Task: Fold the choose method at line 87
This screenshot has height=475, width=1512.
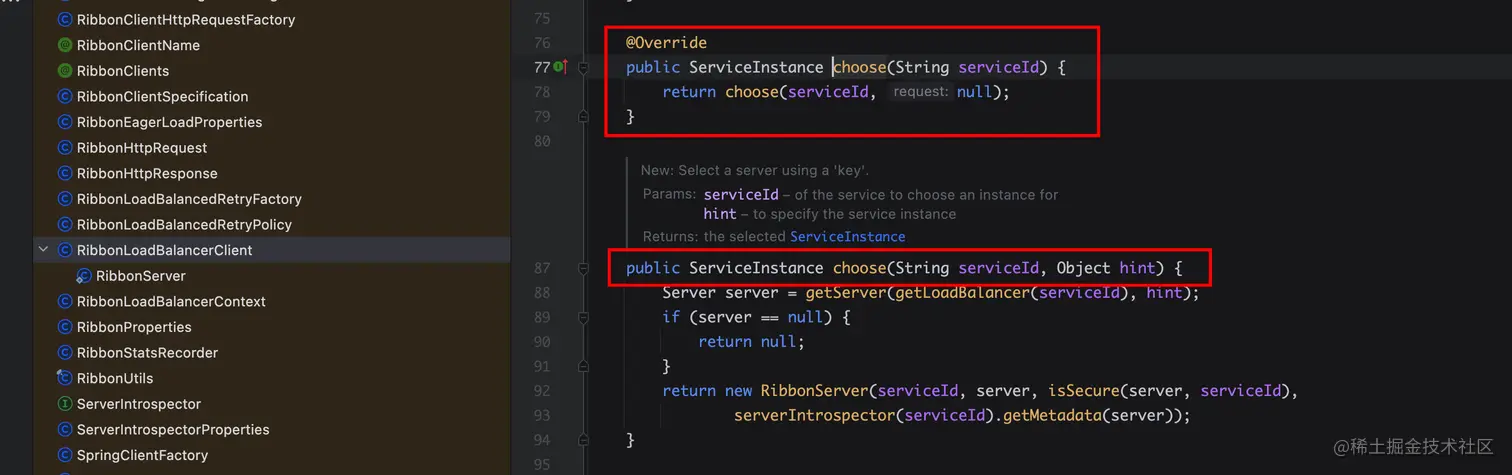Action: (584, 268)
